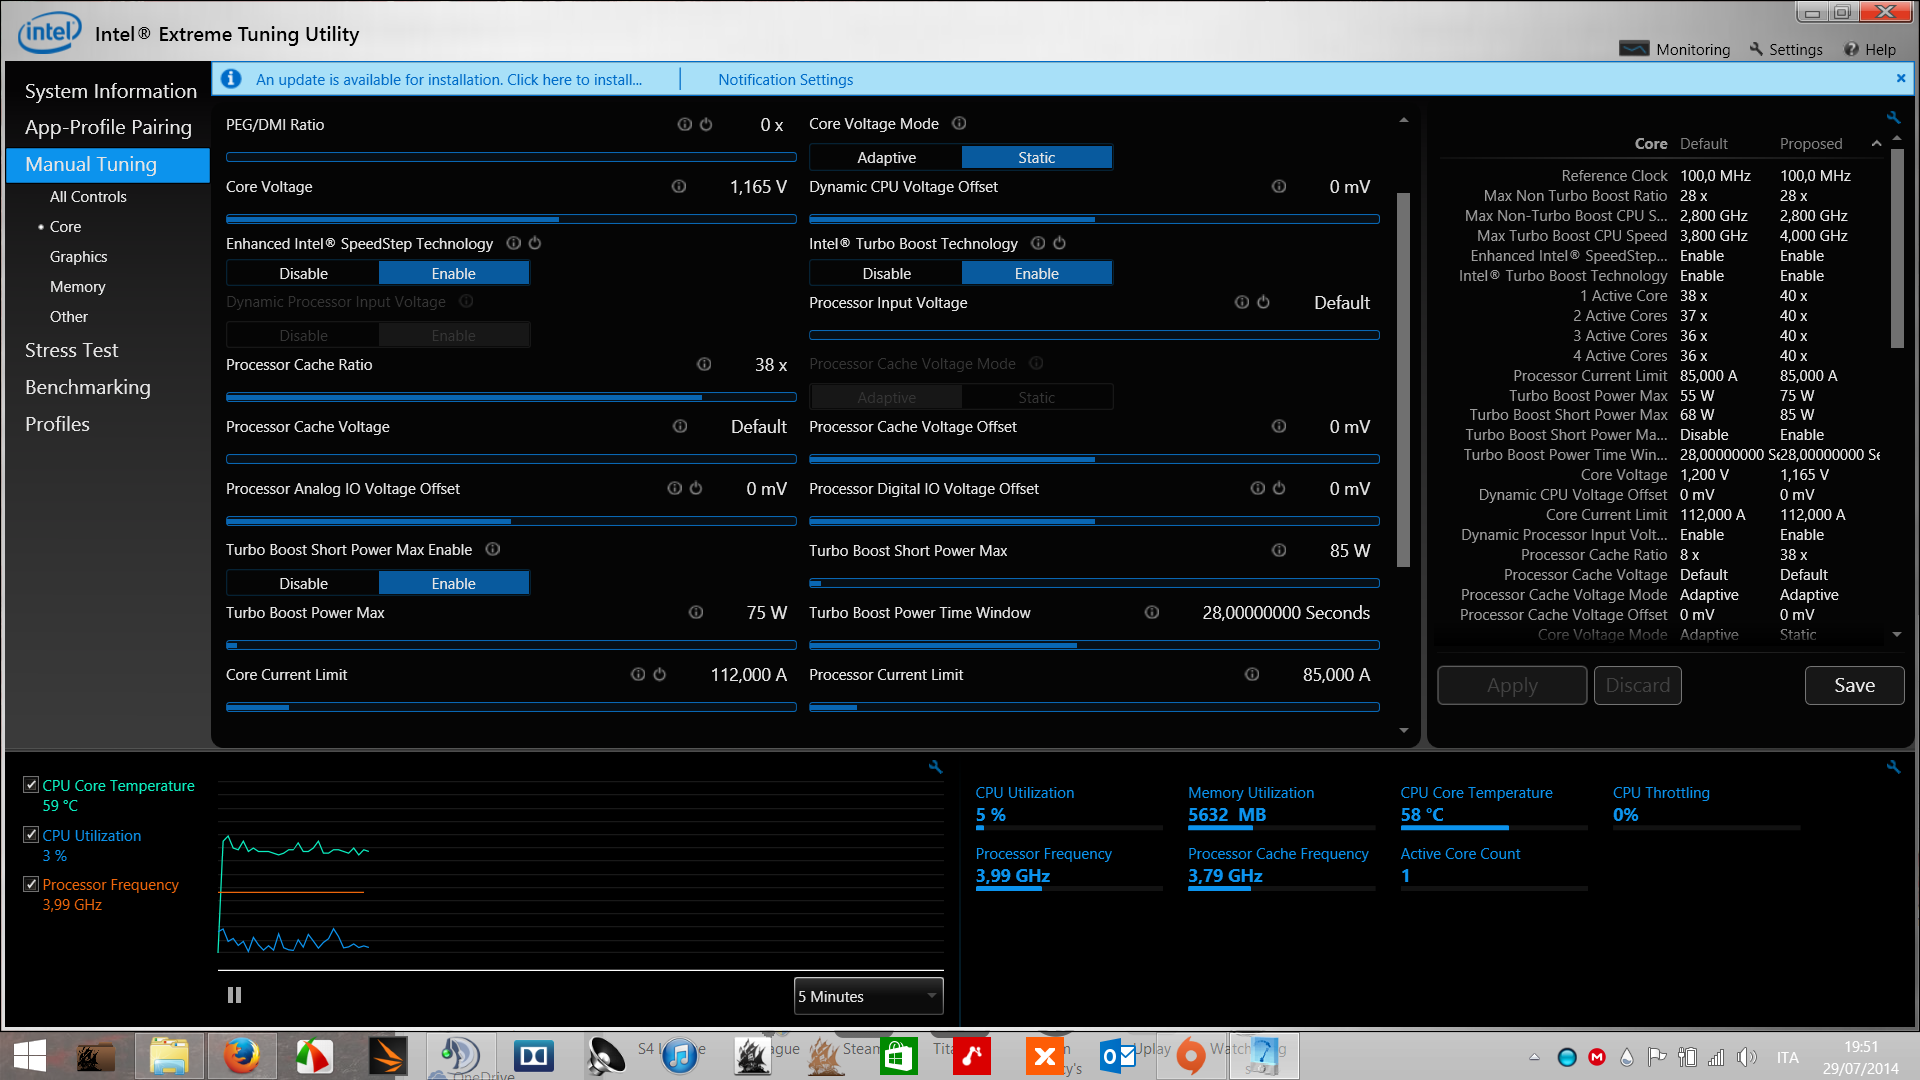Pause the monitoring graph

[234, 995]
